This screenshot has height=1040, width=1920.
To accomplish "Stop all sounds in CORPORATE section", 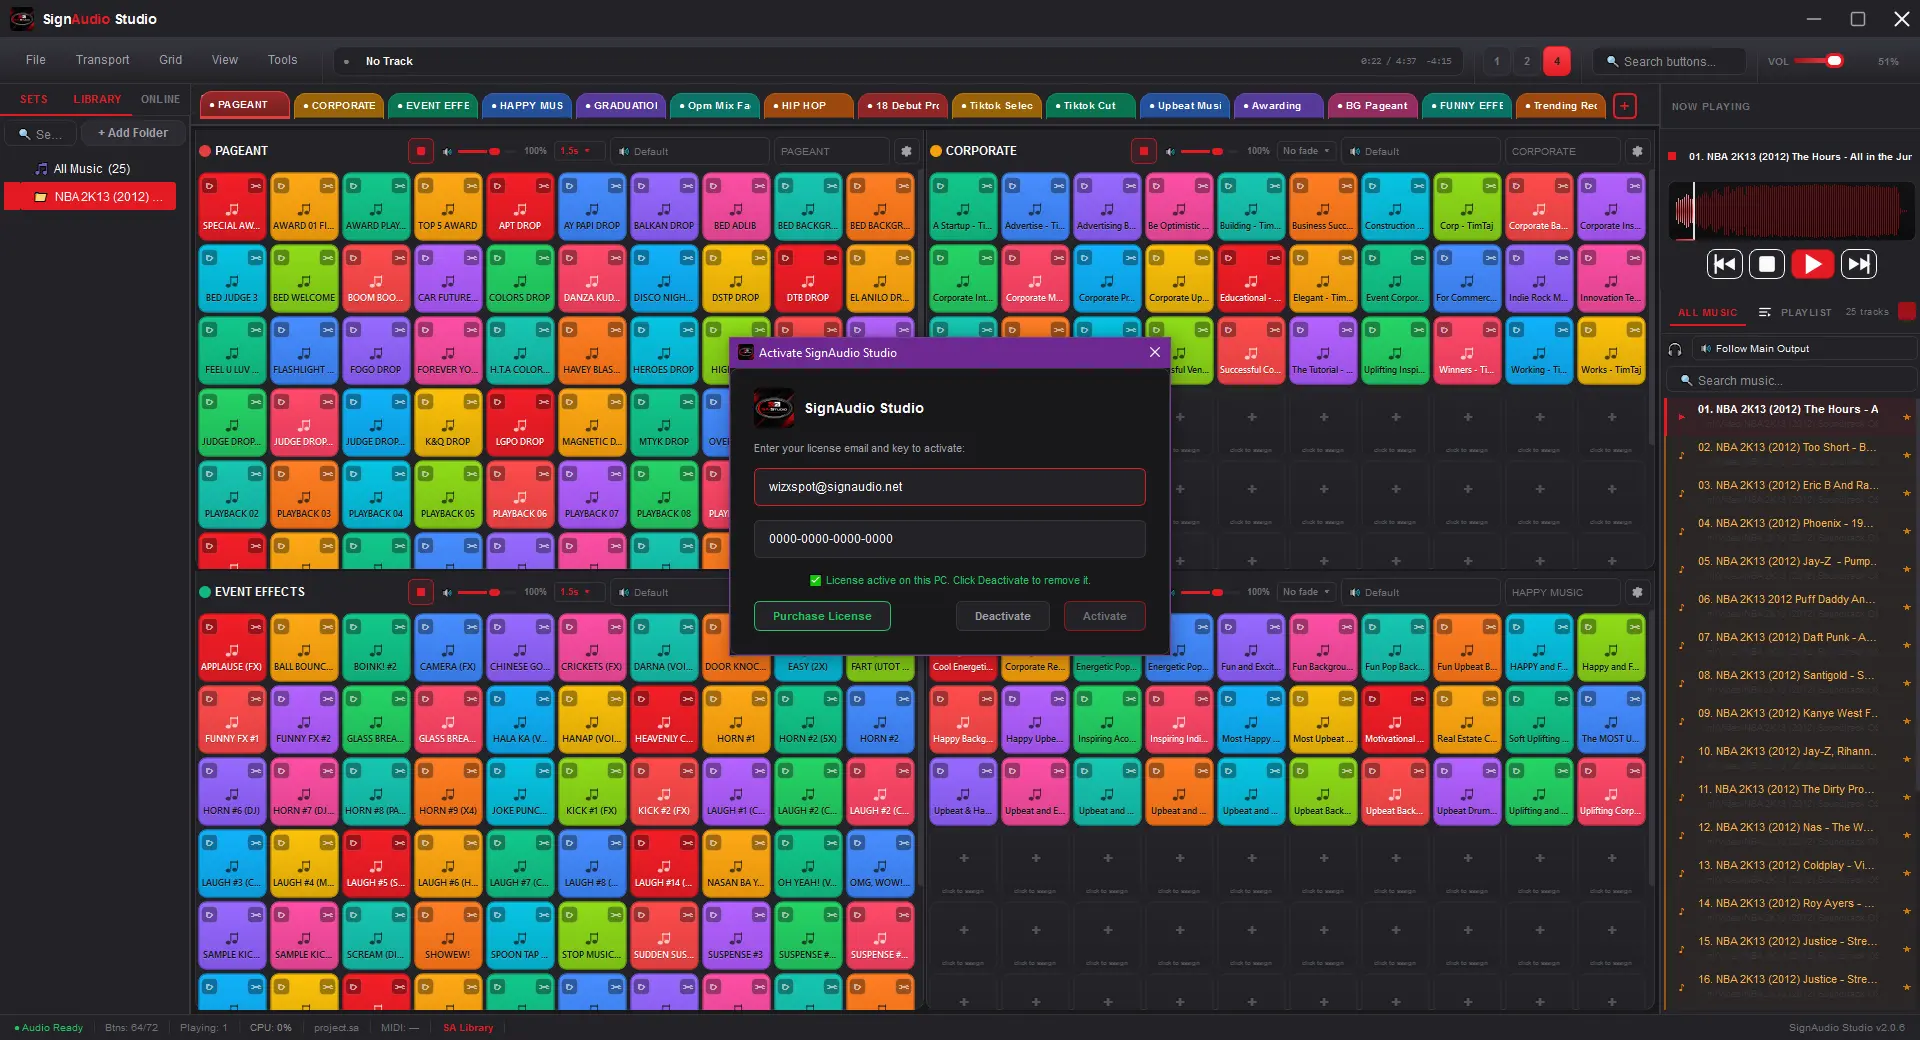I will tap(1144, 151).
